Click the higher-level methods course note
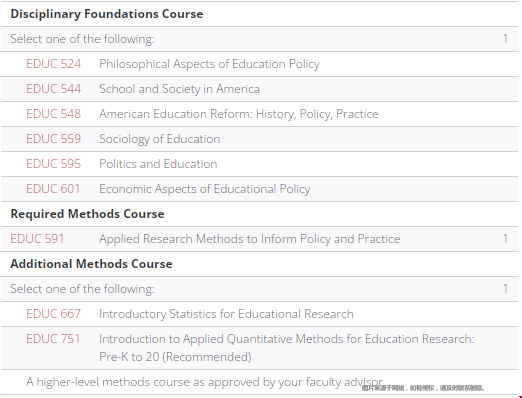The image size is (522, 398). point(204,382)
